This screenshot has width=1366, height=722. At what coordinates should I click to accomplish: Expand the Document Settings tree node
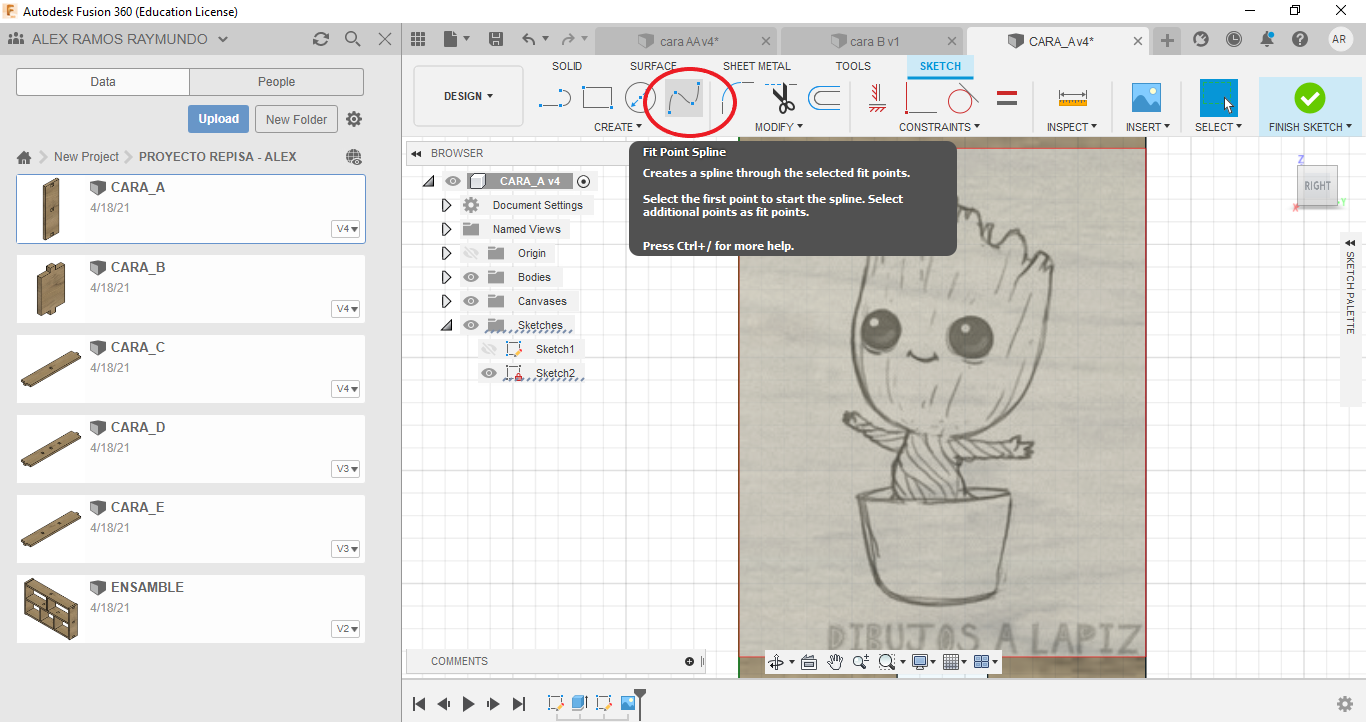click(447, 205)
